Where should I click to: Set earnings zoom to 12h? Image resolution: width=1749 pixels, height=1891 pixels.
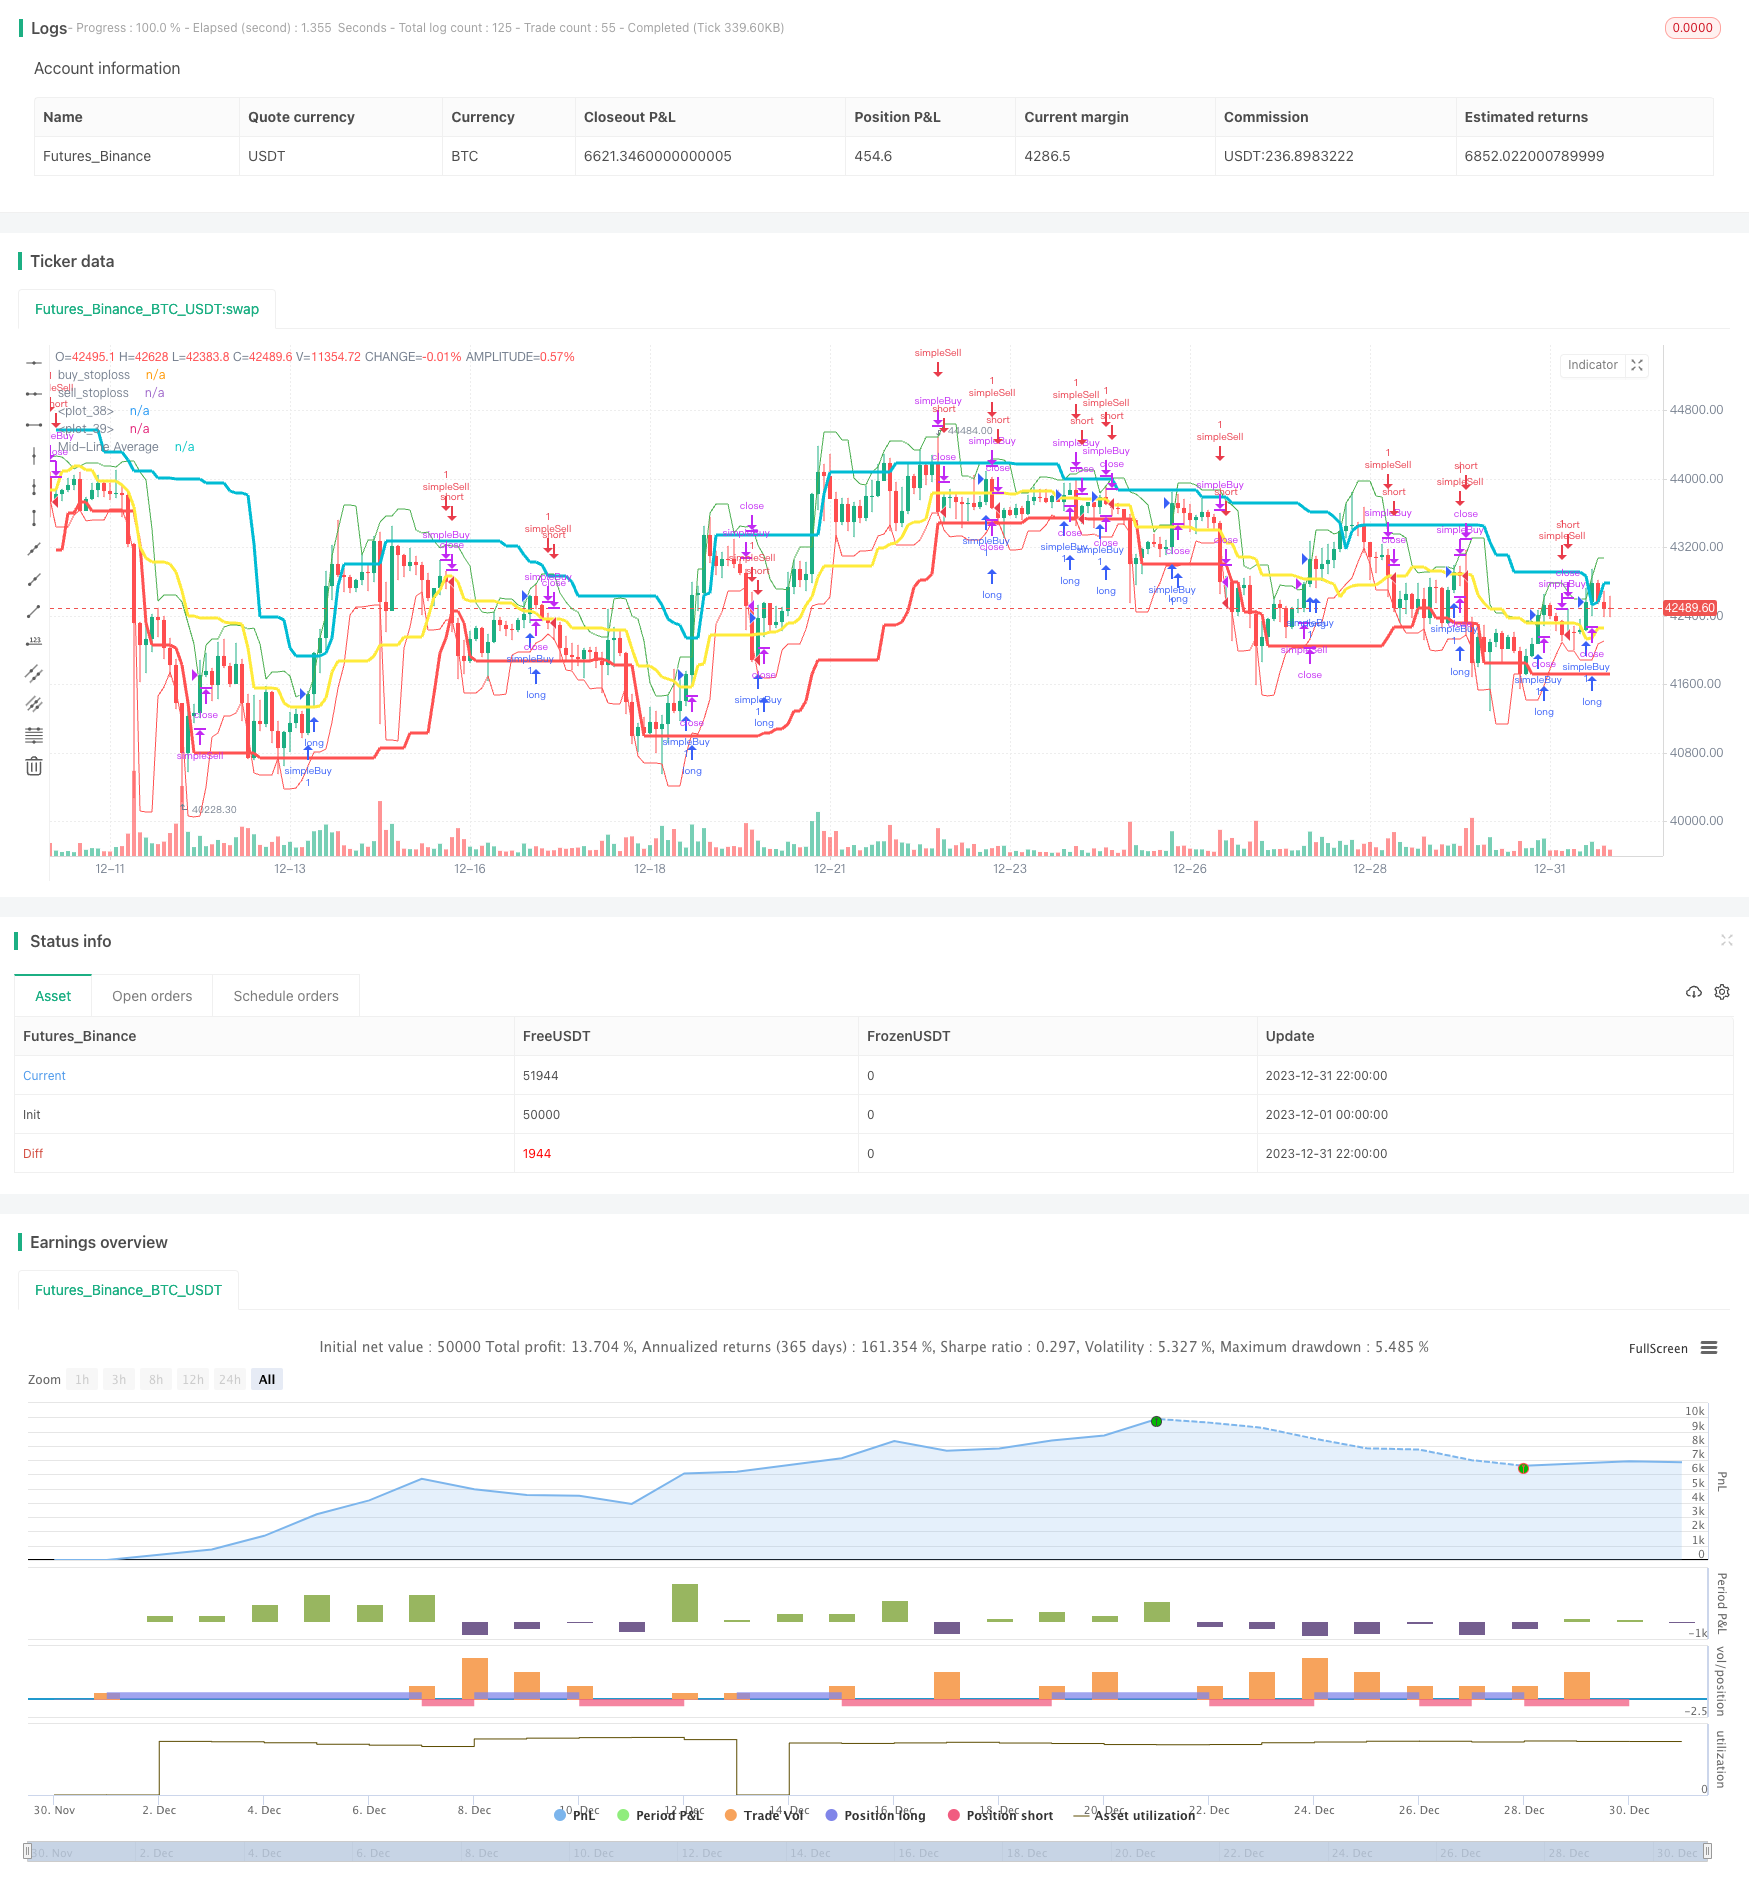tap(193, 1380)
